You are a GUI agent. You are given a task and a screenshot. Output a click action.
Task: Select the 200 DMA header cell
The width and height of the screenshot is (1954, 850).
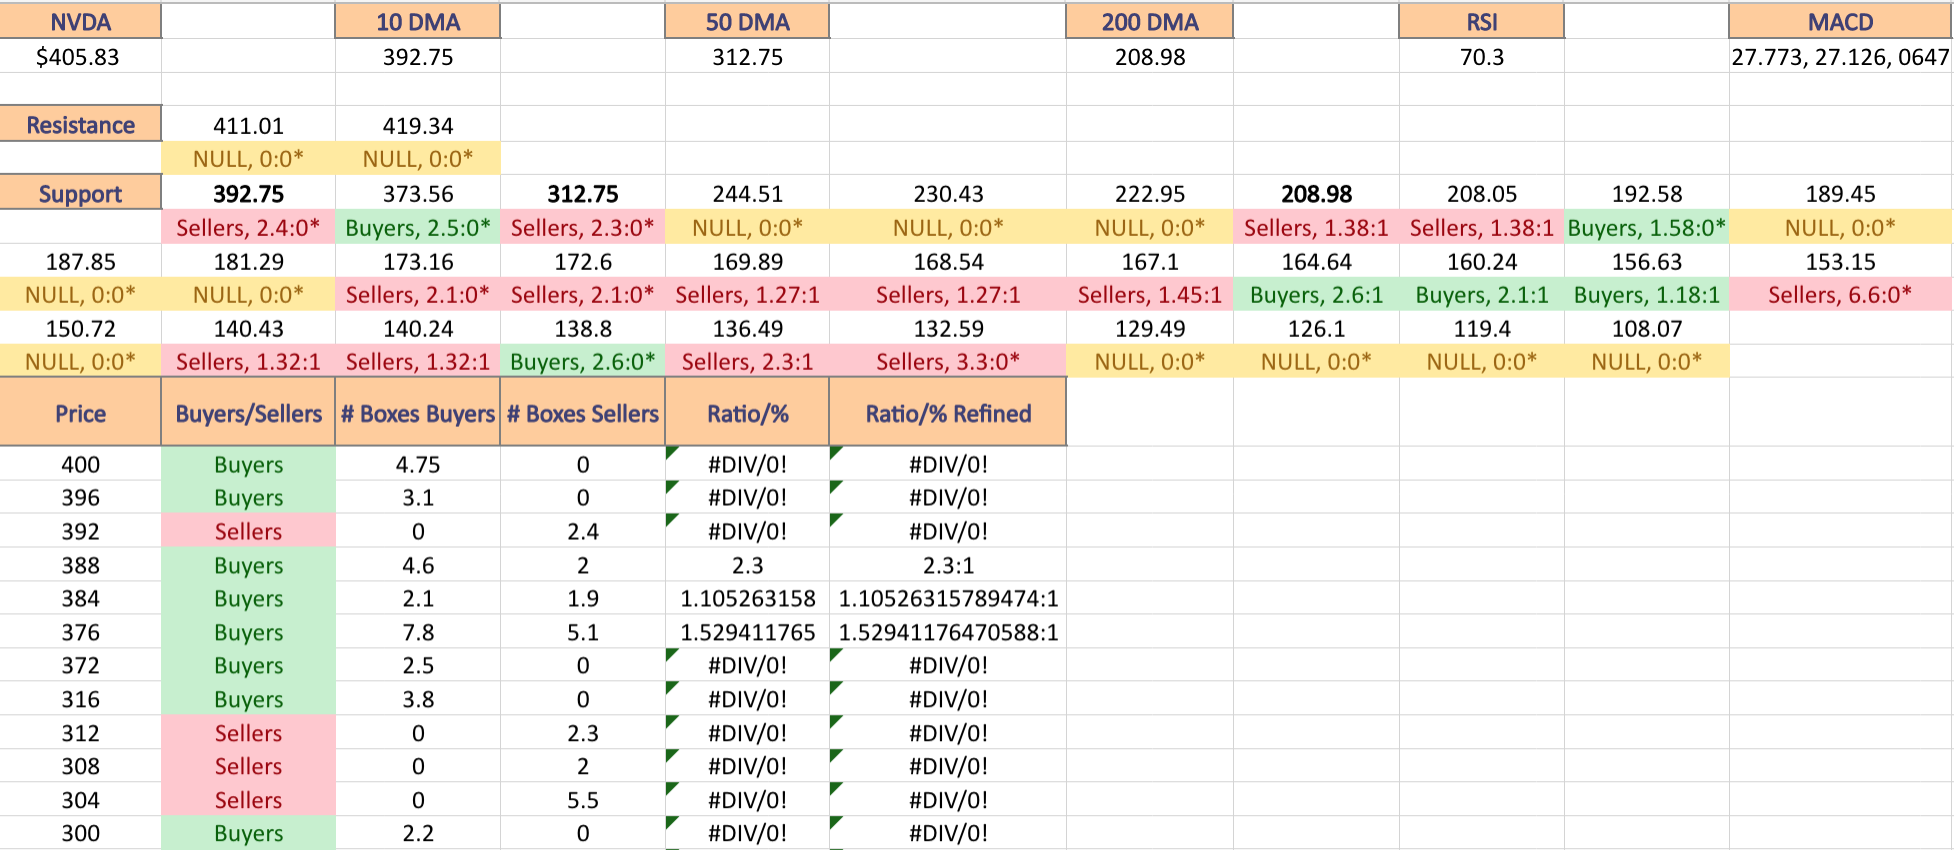click(1150, 21)
